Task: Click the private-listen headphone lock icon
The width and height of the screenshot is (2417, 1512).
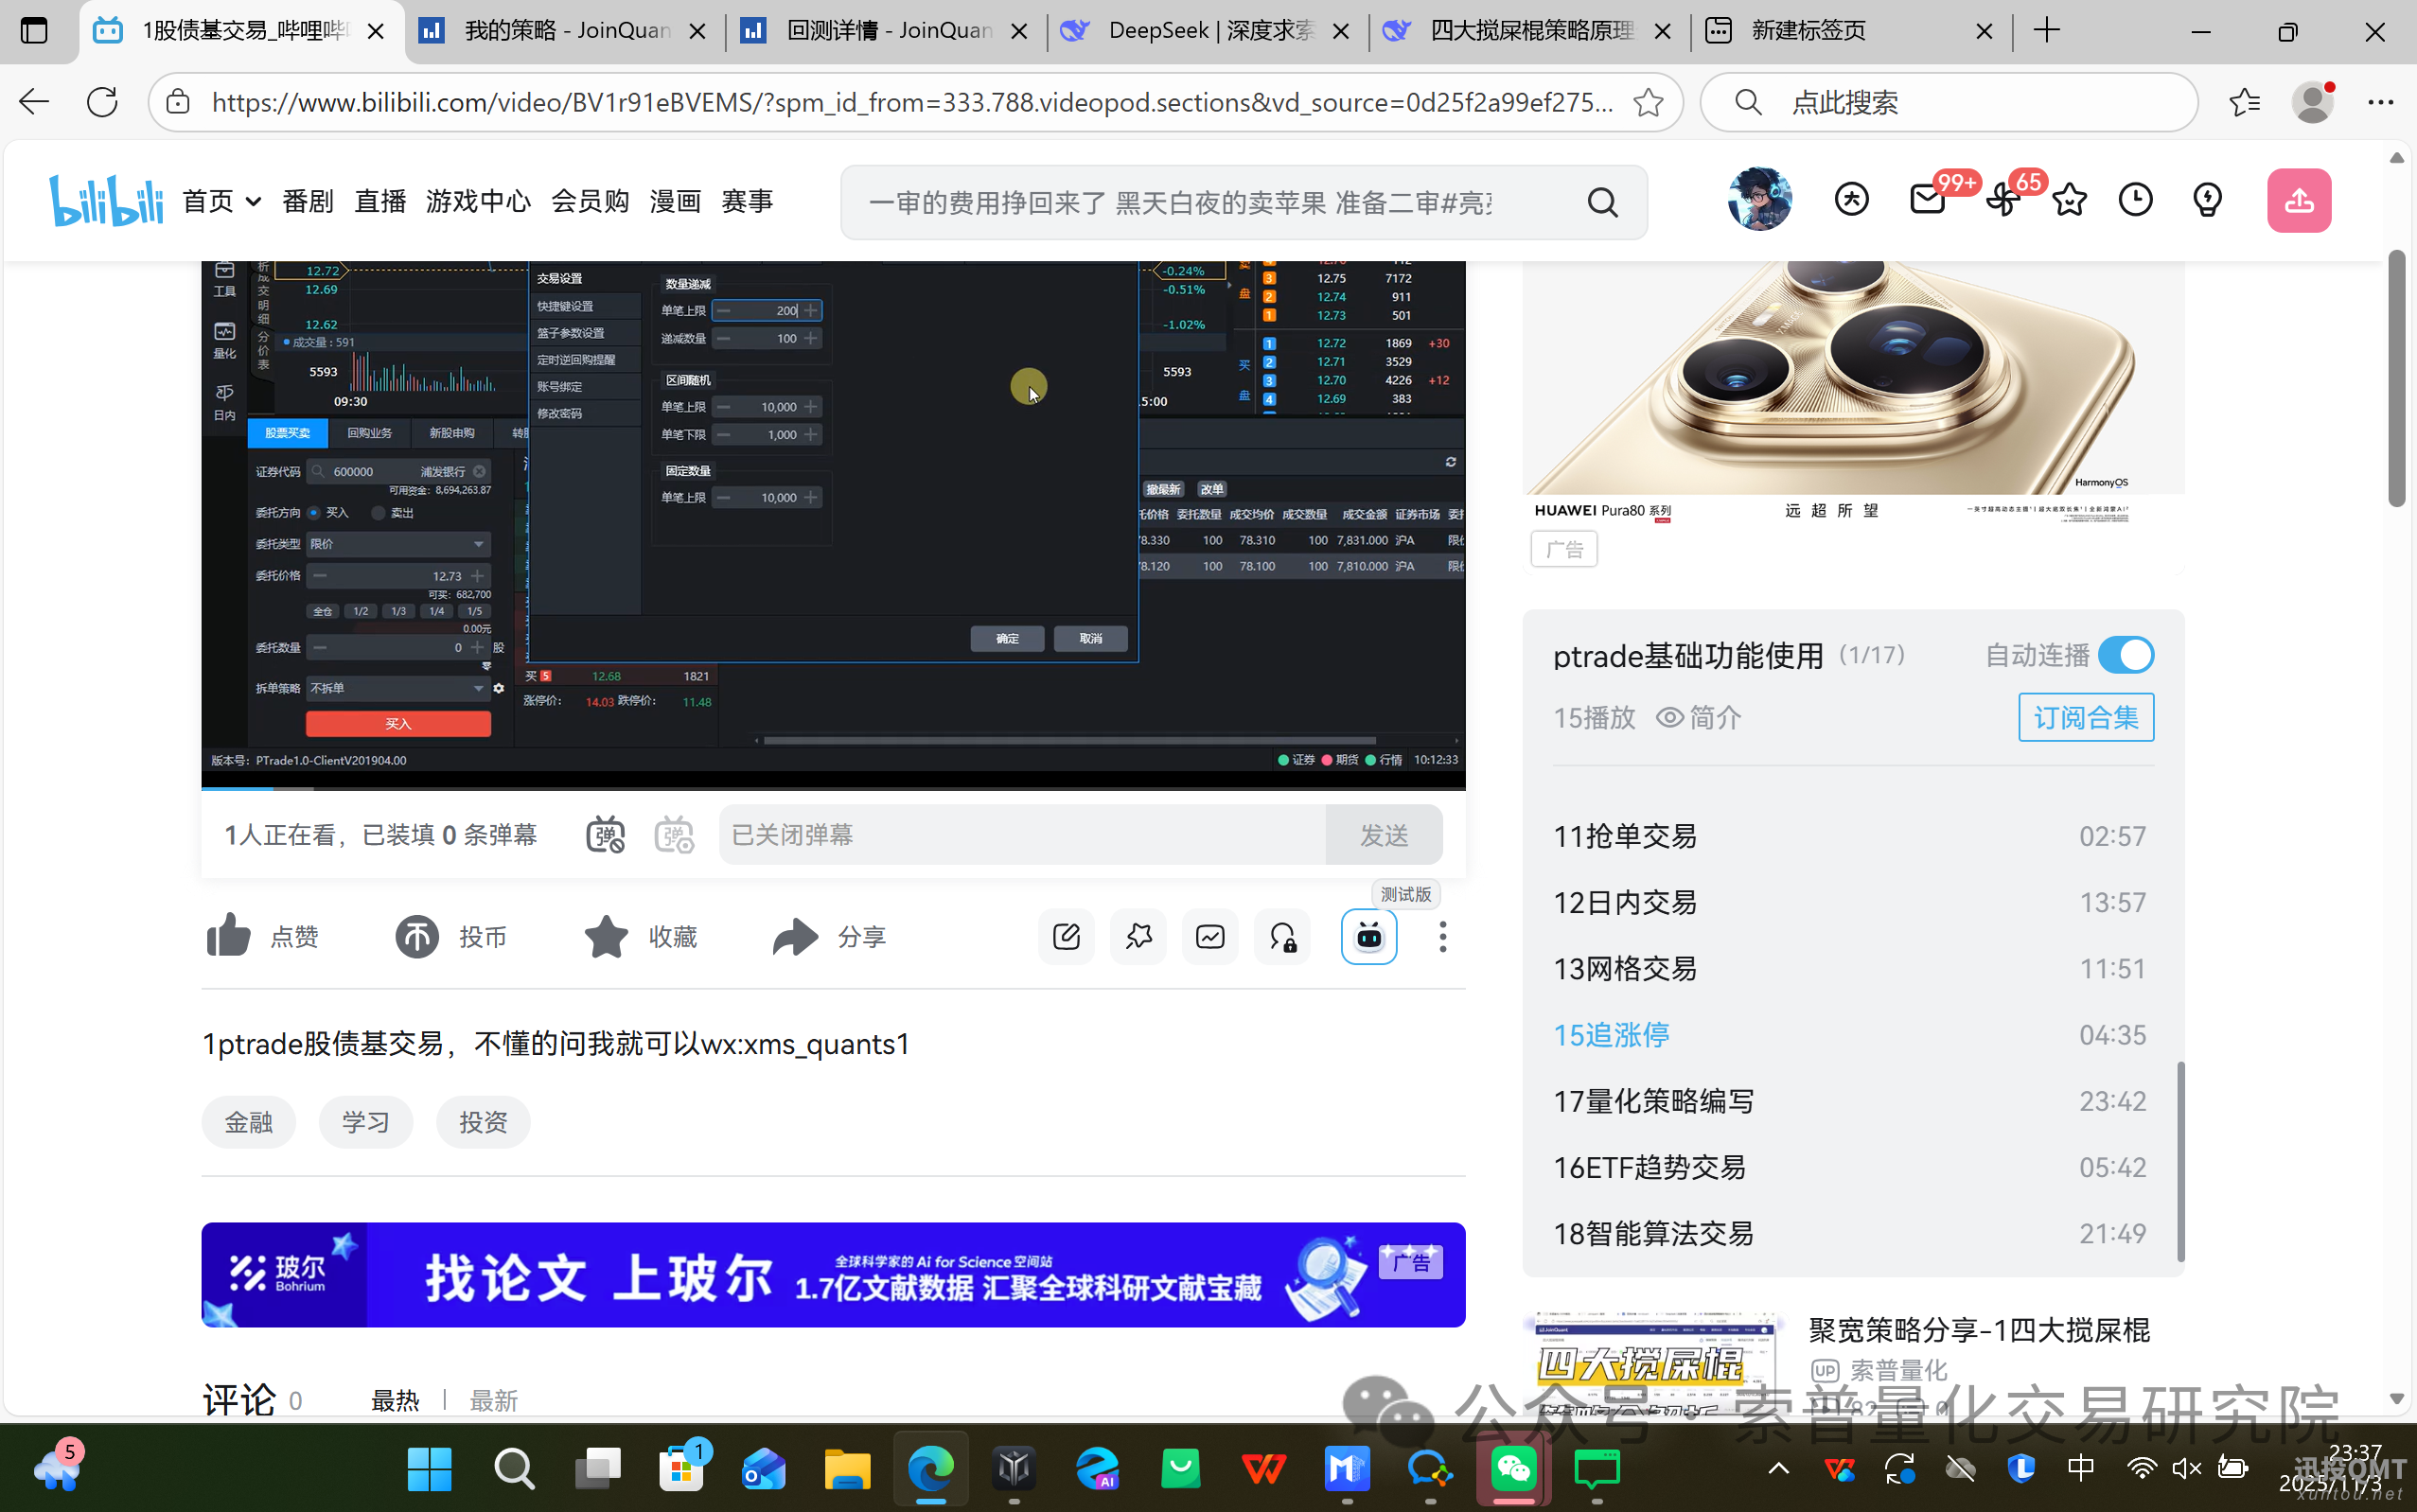Action: (1282, 936)
